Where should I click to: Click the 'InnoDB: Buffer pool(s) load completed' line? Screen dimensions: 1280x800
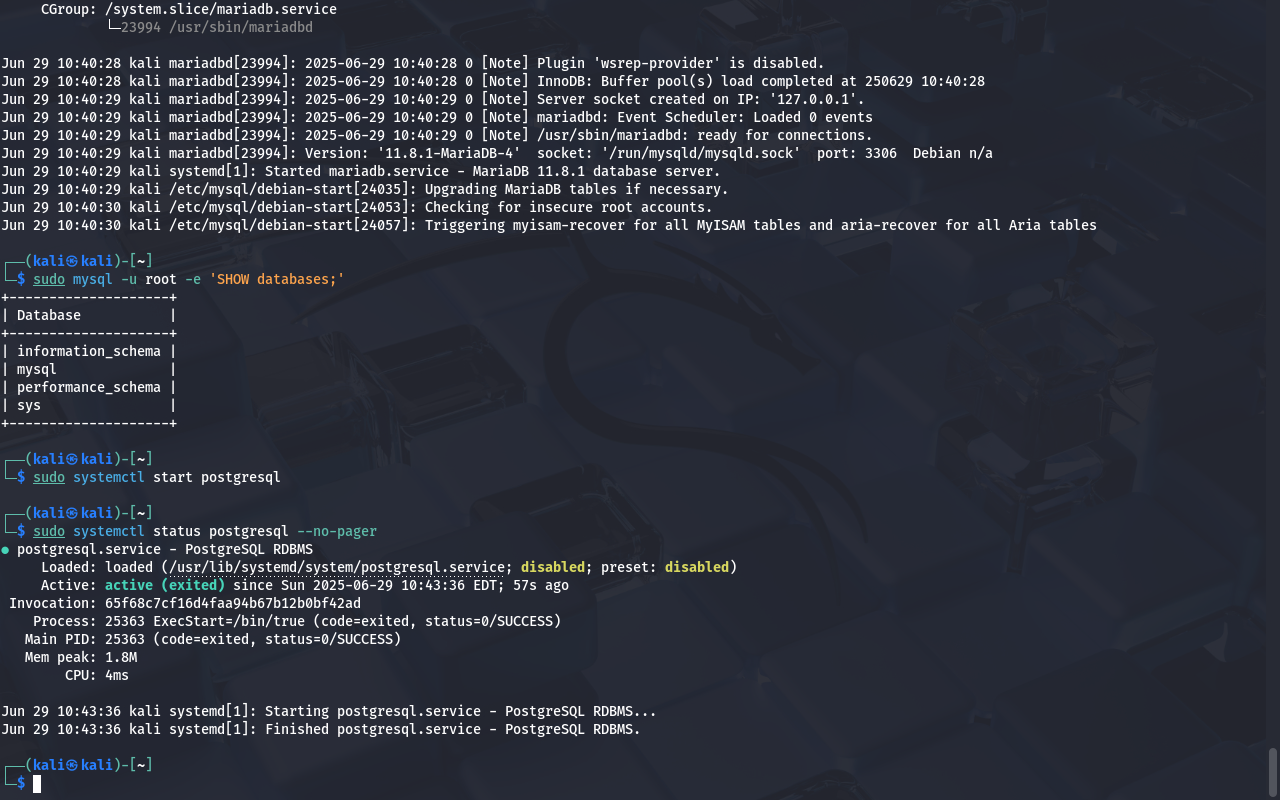(493, 81)
